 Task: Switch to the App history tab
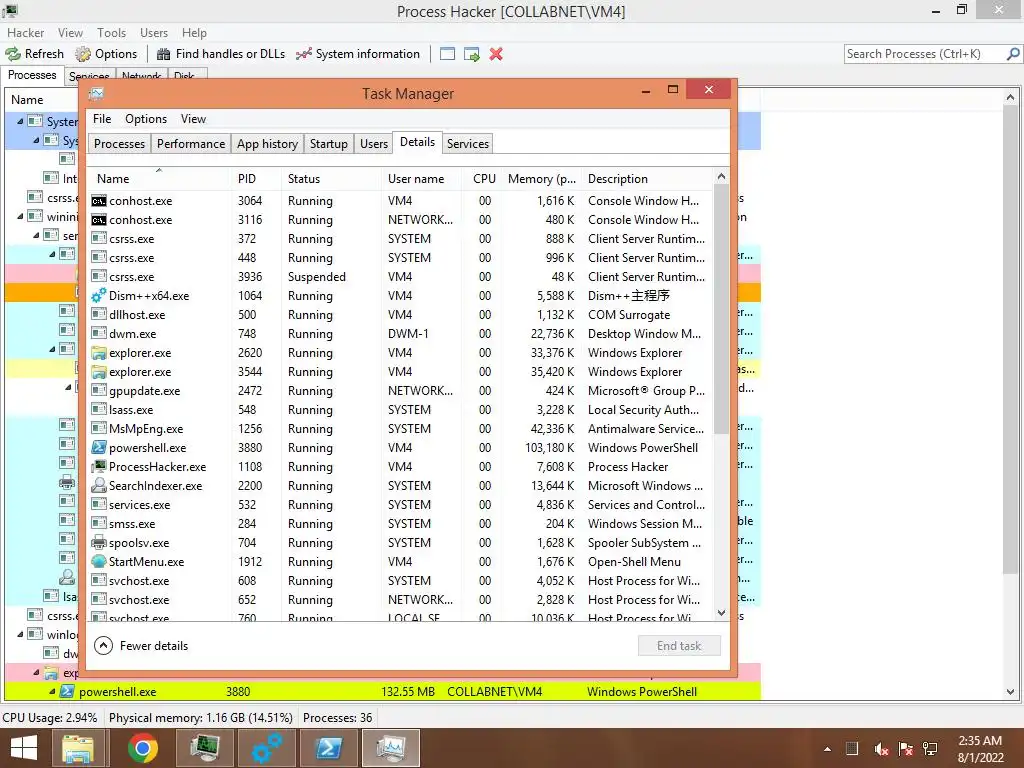pyautogui.click(x=267, y=144)
